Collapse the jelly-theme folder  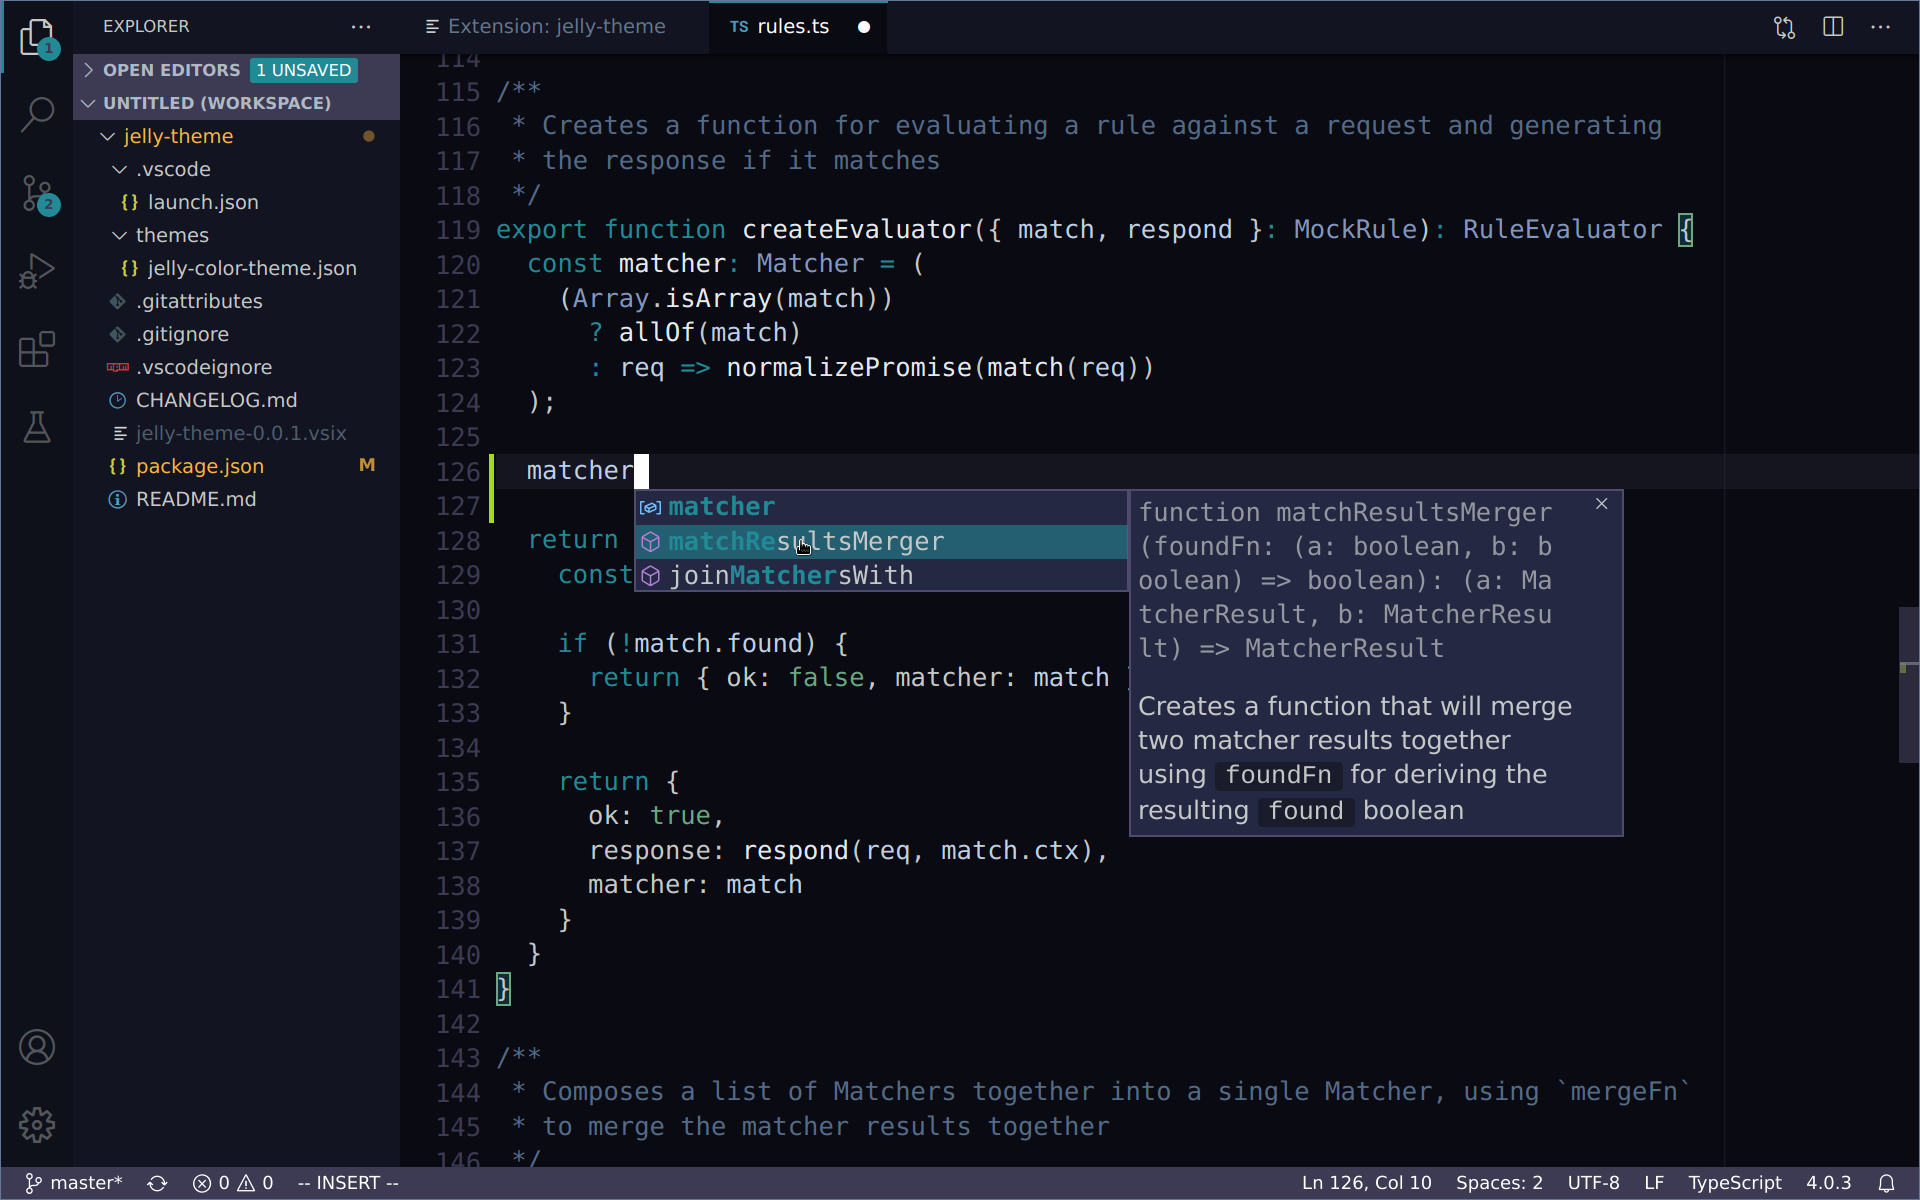point(236,136)
